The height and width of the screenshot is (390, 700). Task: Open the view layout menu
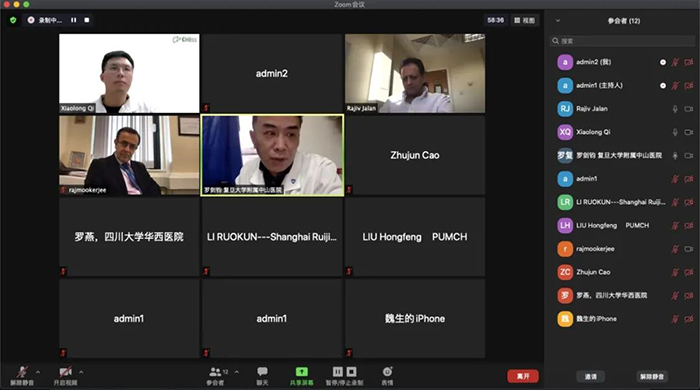[524, 20]
